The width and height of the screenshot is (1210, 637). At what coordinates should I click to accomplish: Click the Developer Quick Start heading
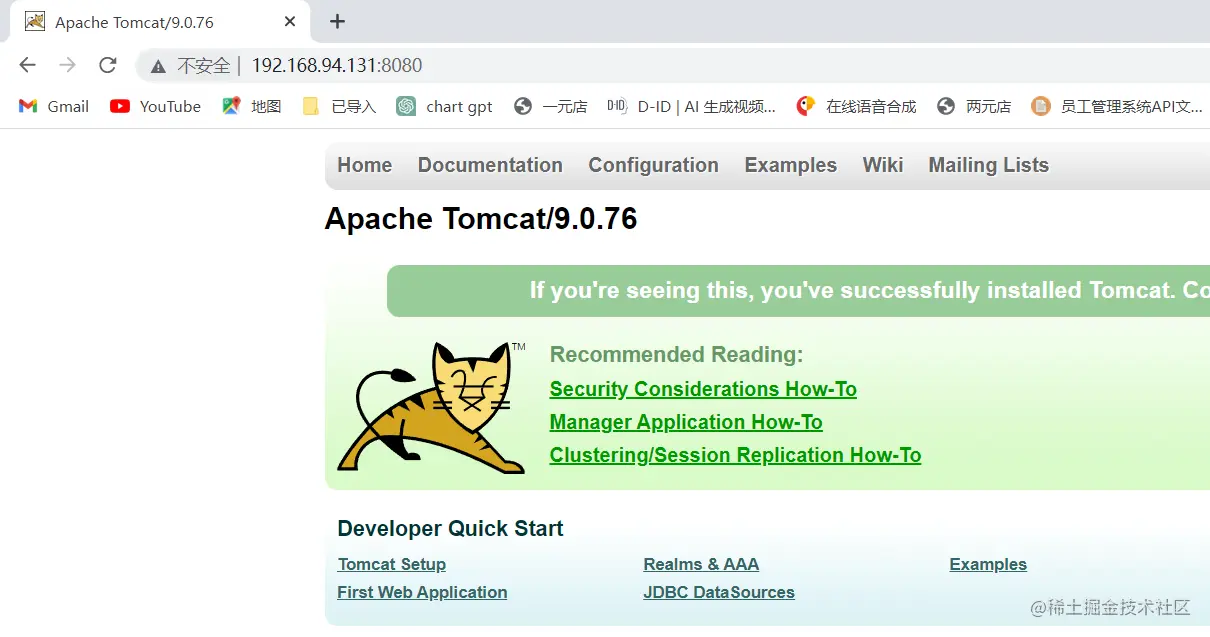click(450, 528)
